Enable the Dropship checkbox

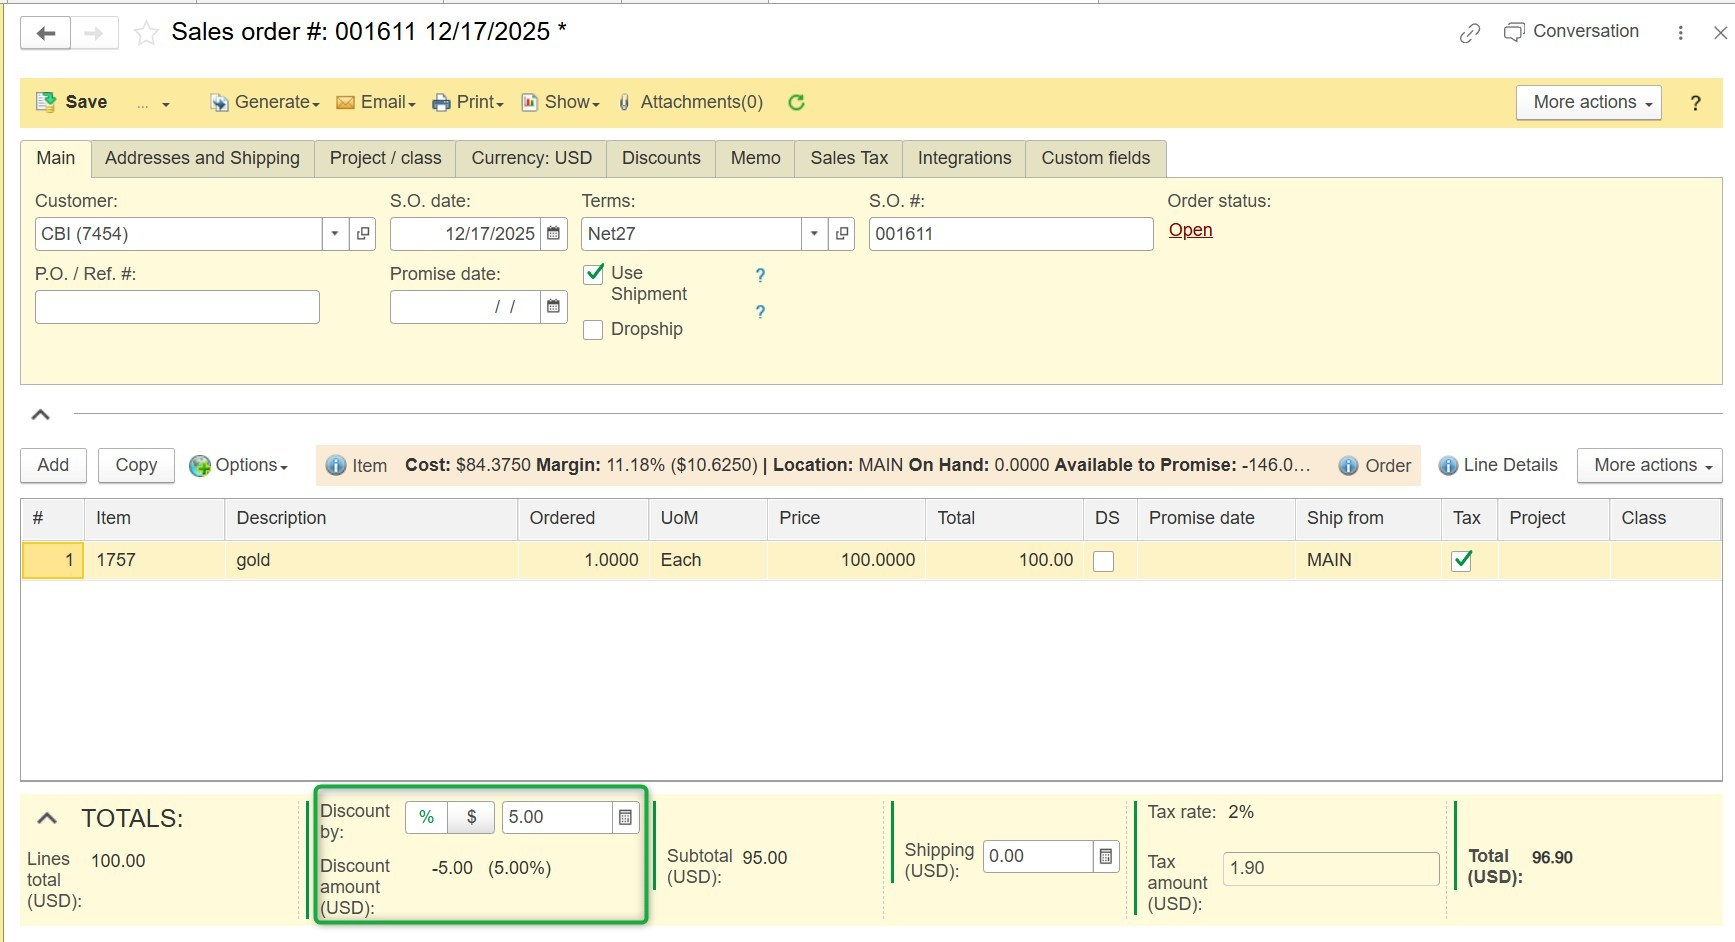tap(593, 330)
